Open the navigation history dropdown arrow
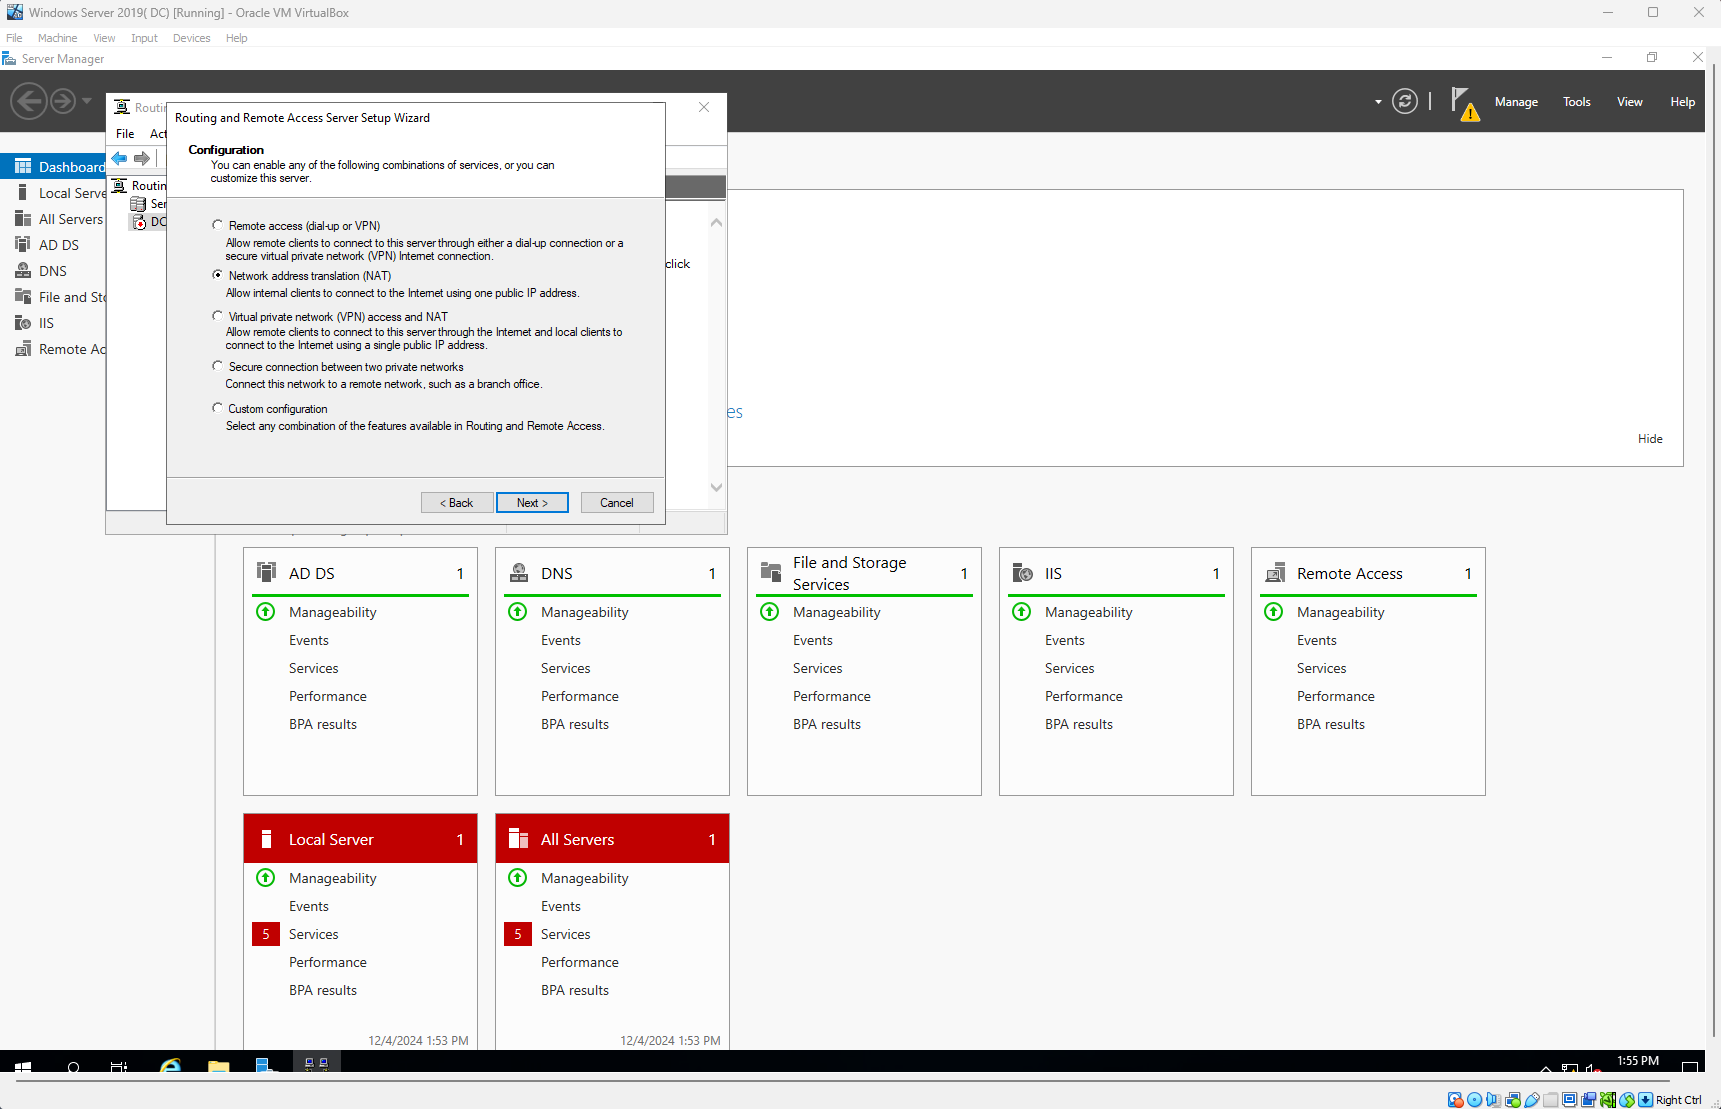 click(87, 101)
